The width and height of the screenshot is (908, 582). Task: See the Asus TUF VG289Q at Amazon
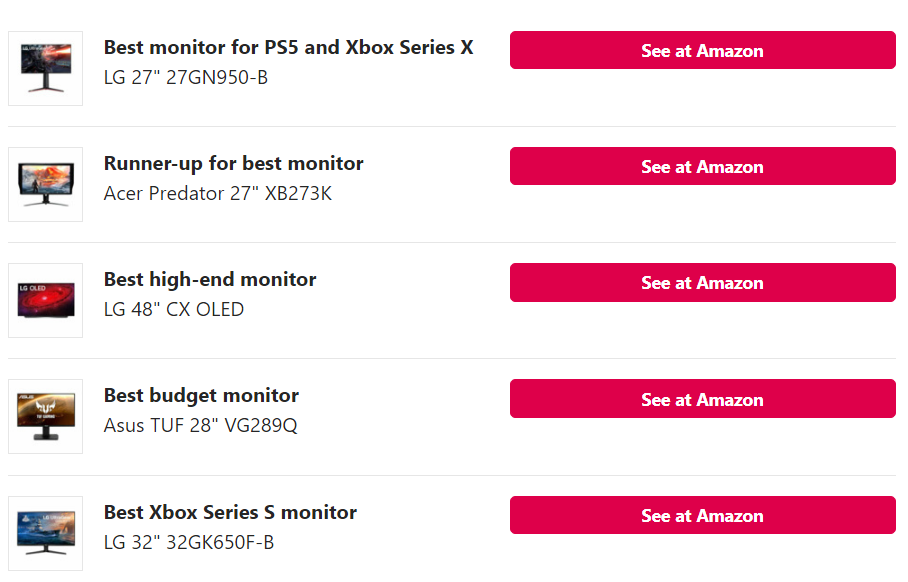(702, 399)
